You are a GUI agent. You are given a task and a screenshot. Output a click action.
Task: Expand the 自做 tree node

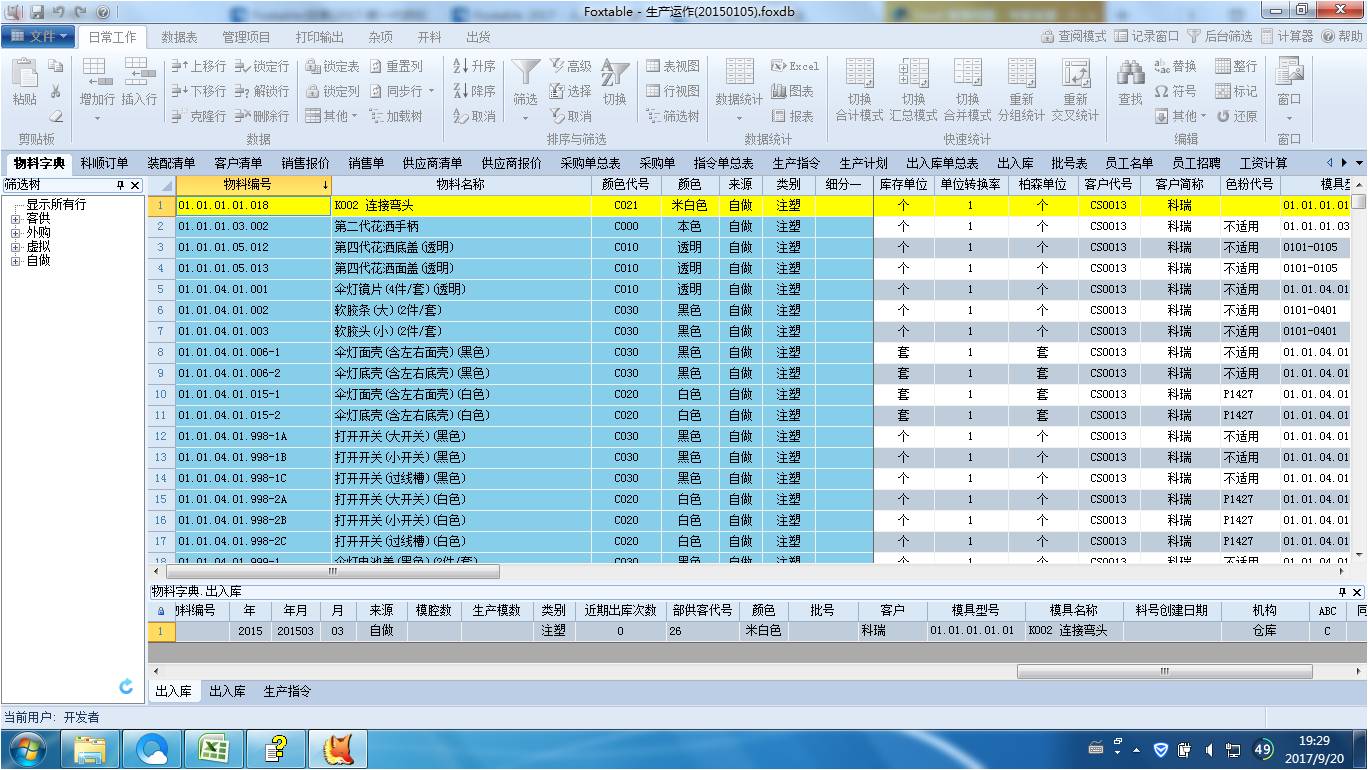click(x=16, y=261)
